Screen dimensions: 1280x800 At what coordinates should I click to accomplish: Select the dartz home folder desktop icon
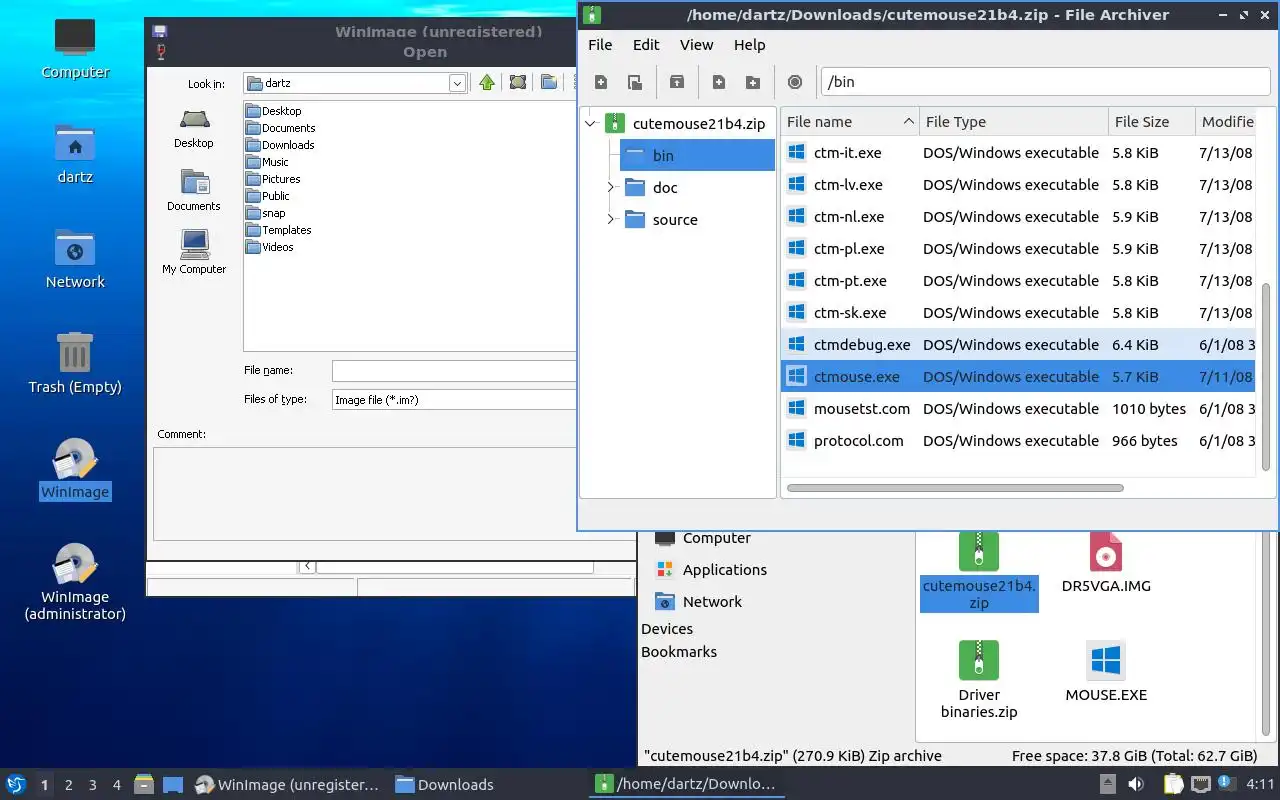tap(75, 154)
